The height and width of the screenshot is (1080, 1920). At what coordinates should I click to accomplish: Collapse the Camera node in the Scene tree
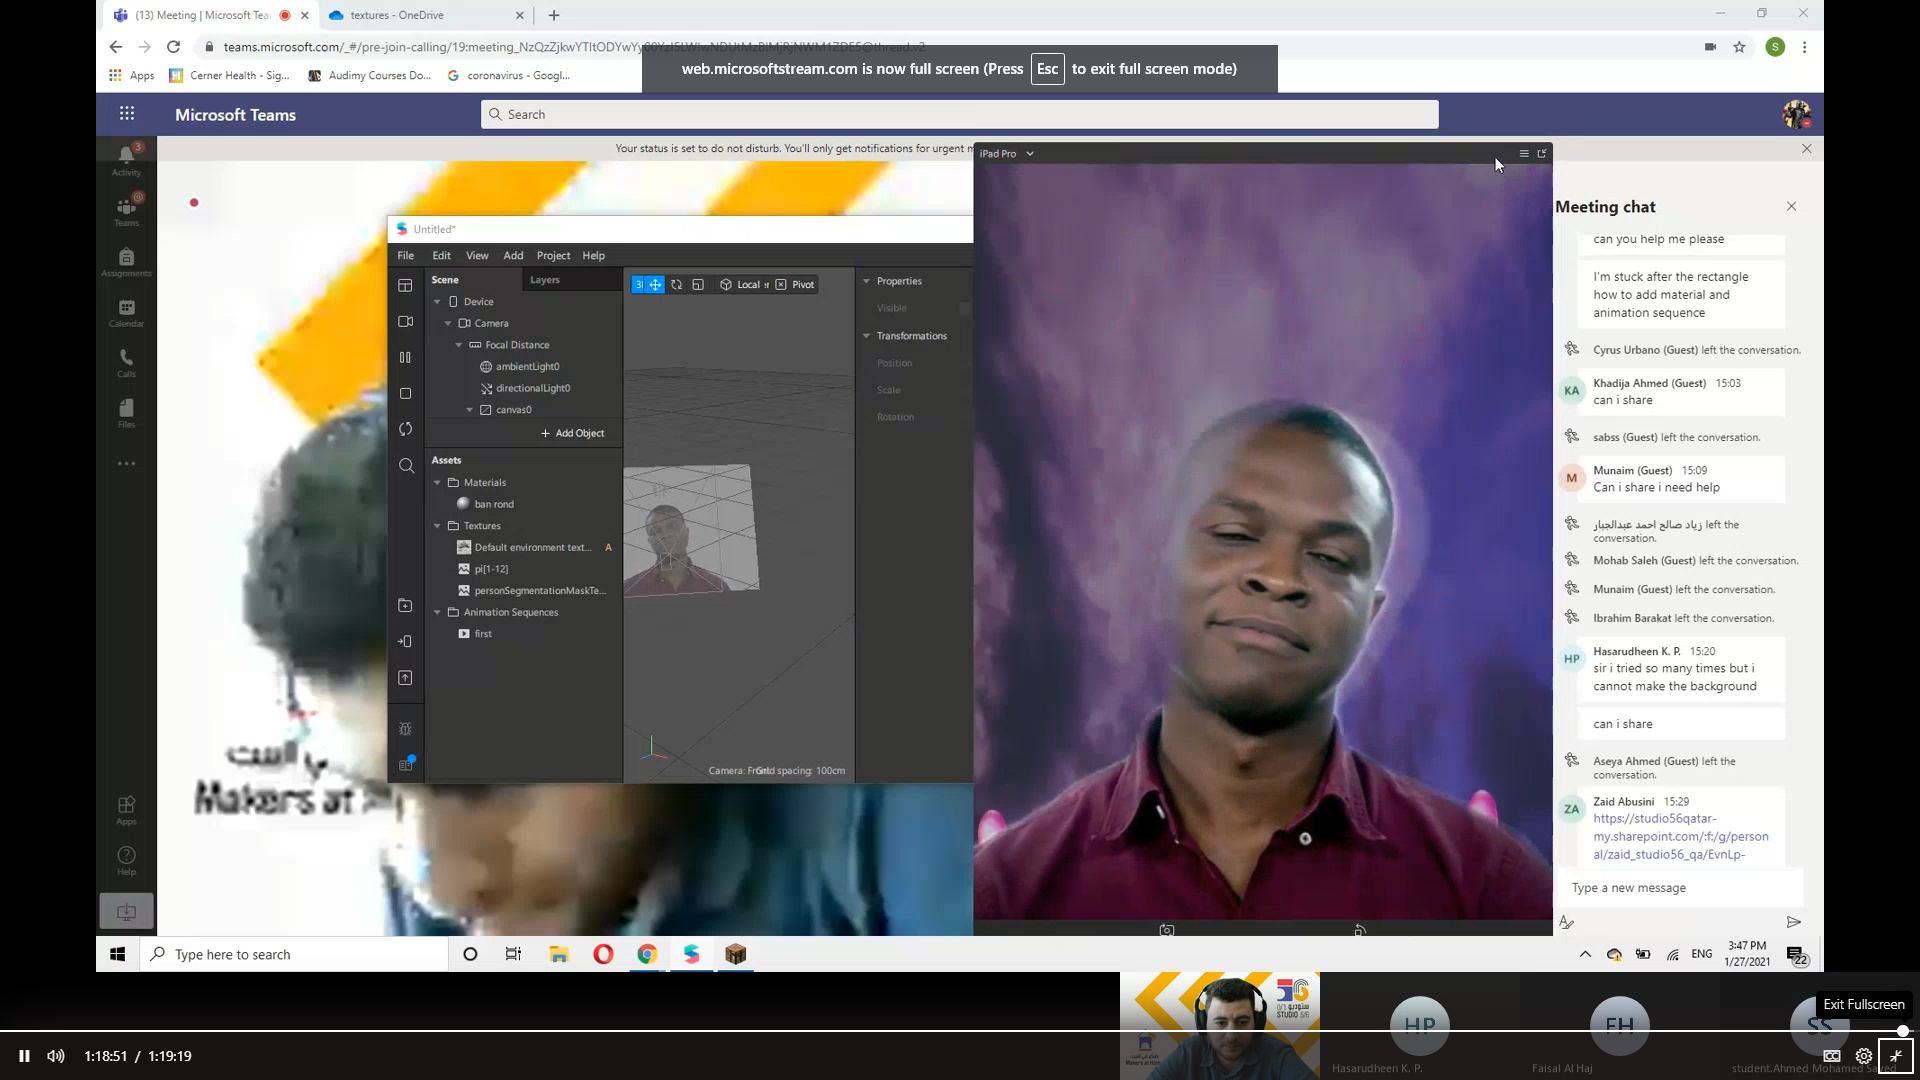pyautogui.click(x=448, y=324)
